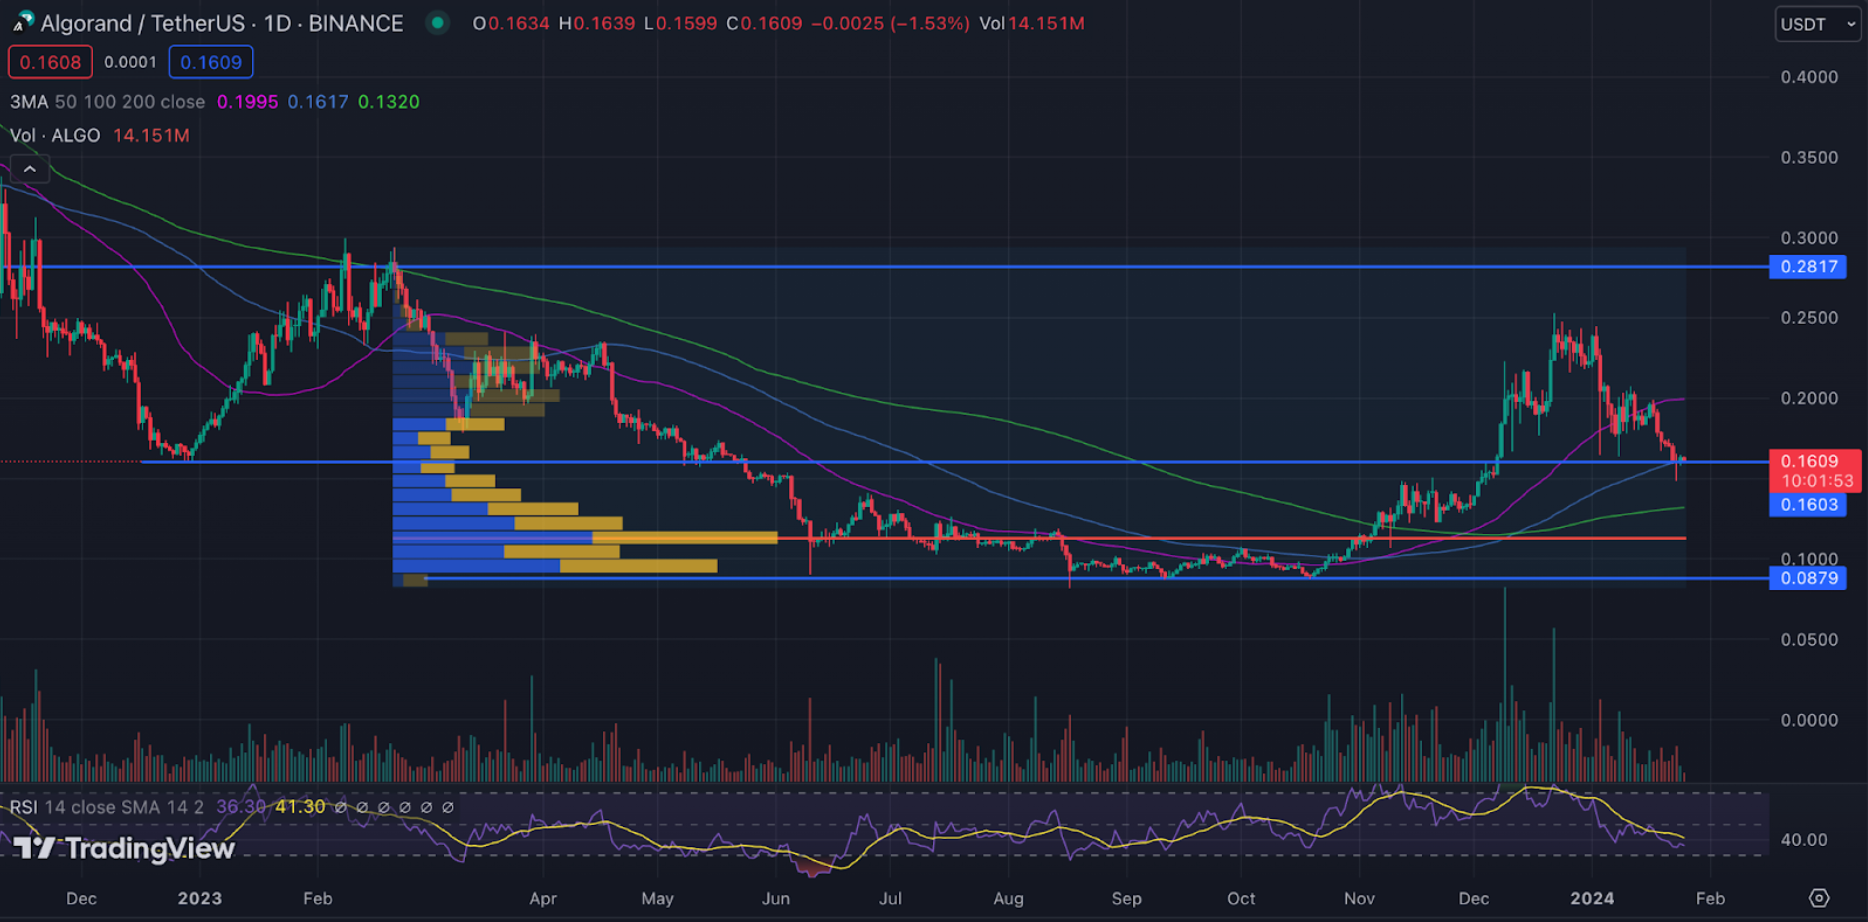Open the USDT currency dropdown
This screenshot has width=1868, height=922.
pyautogui.click(x=1818, y=24)
